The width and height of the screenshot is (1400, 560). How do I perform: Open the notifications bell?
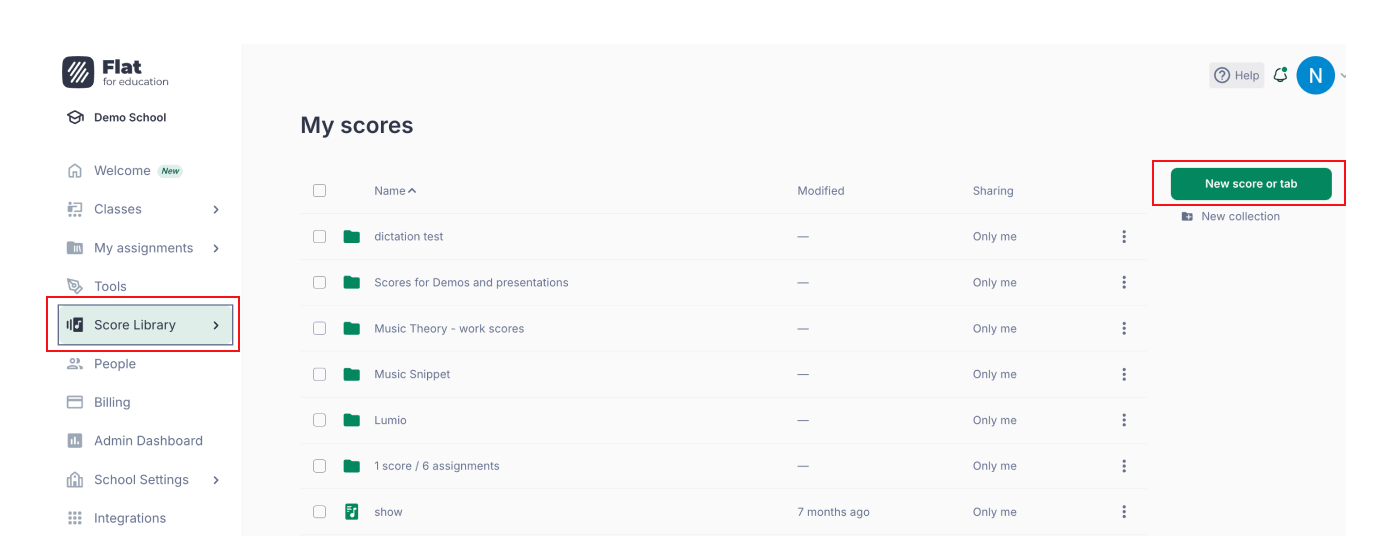(1280, 75)
